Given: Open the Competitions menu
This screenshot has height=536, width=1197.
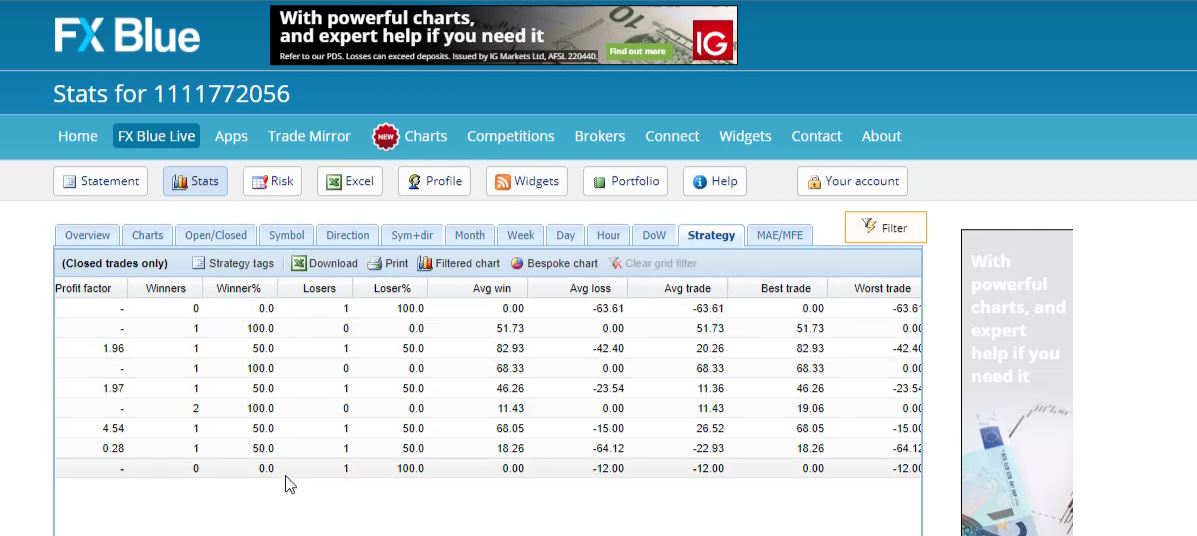Looking at the screenshot, I should tap(511, 136).
